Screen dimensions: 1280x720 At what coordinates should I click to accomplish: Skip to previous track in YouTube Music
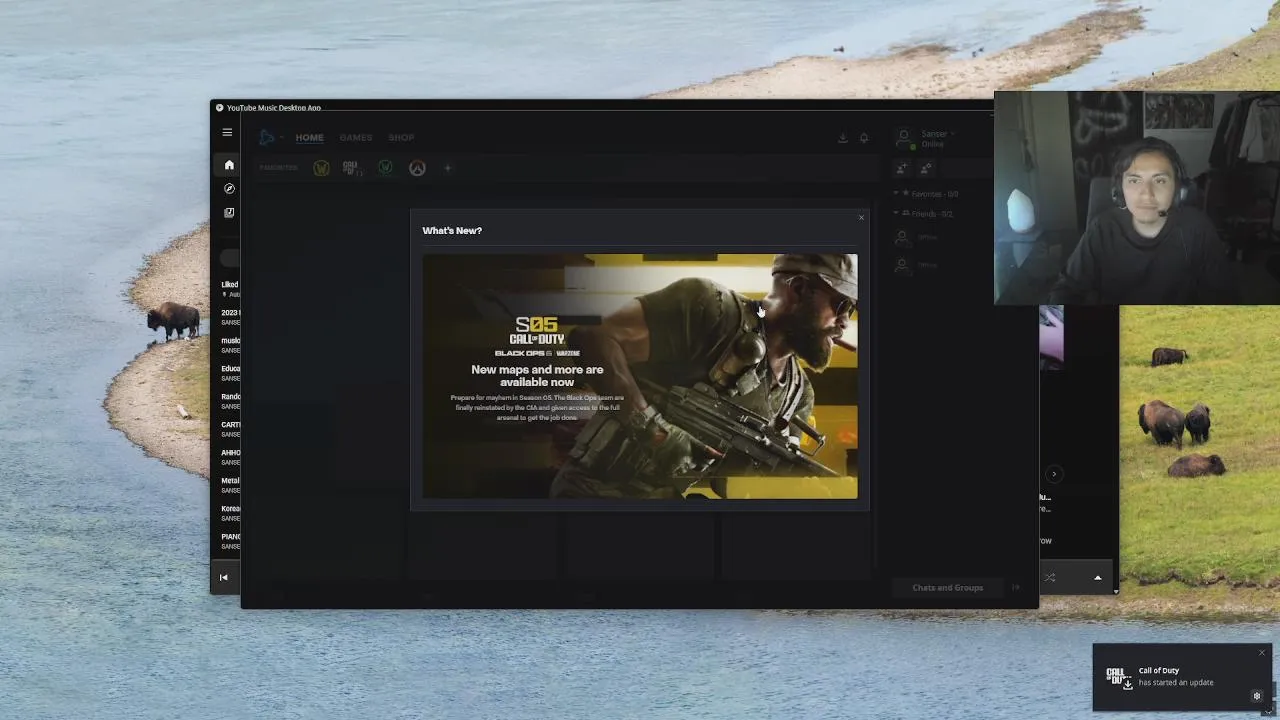(x=224, y=577)
